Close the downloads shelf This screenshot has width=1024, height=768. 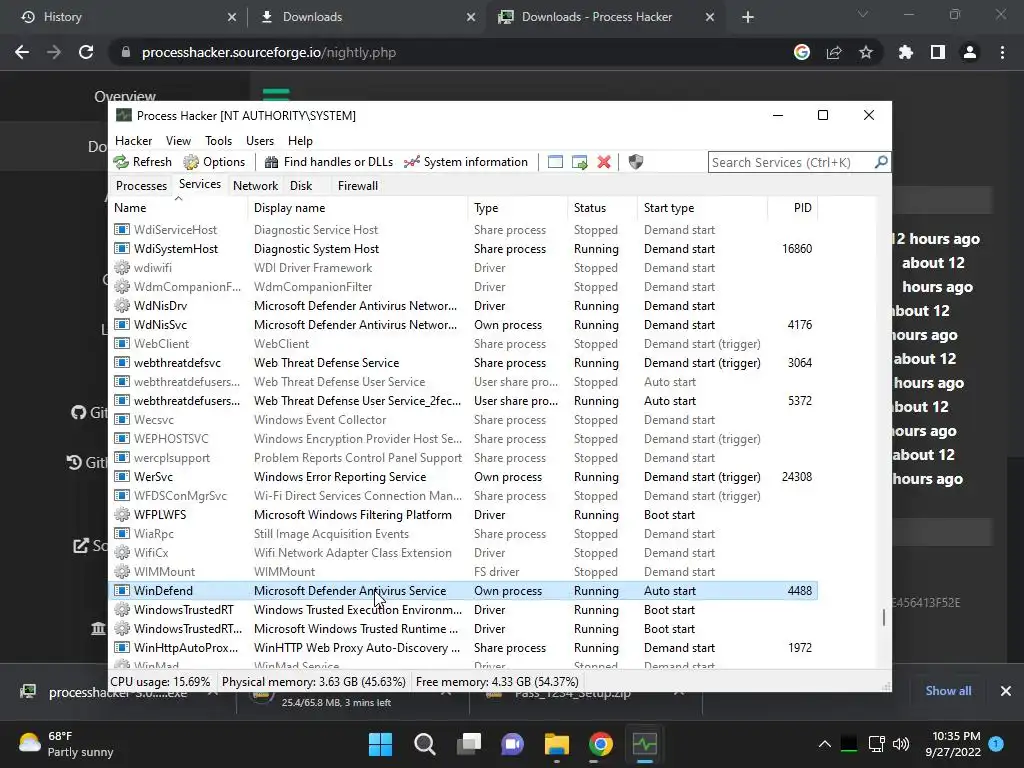click(x=1006, y=691)
